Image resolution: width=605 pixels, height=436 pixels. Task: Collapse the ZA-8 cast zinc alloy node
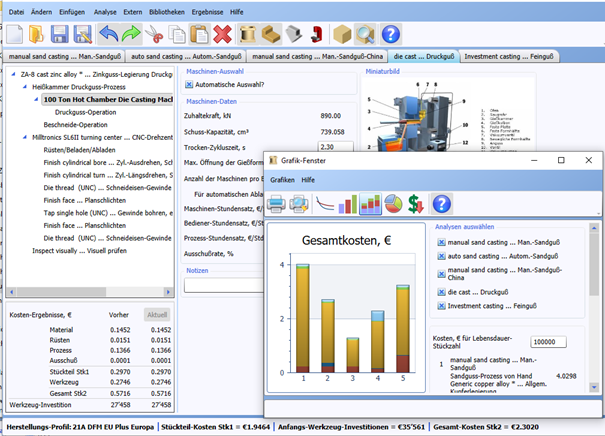13,74
